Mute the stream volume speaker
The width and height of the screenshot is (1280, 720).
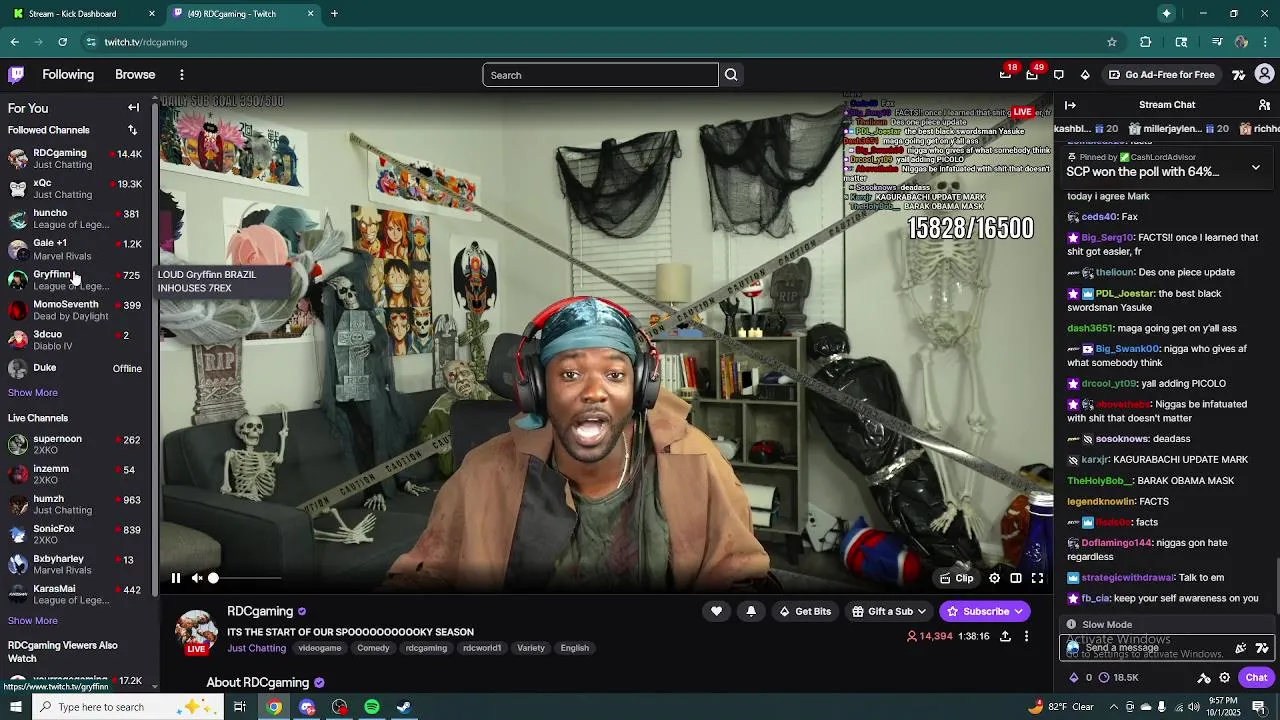(197, 578)
